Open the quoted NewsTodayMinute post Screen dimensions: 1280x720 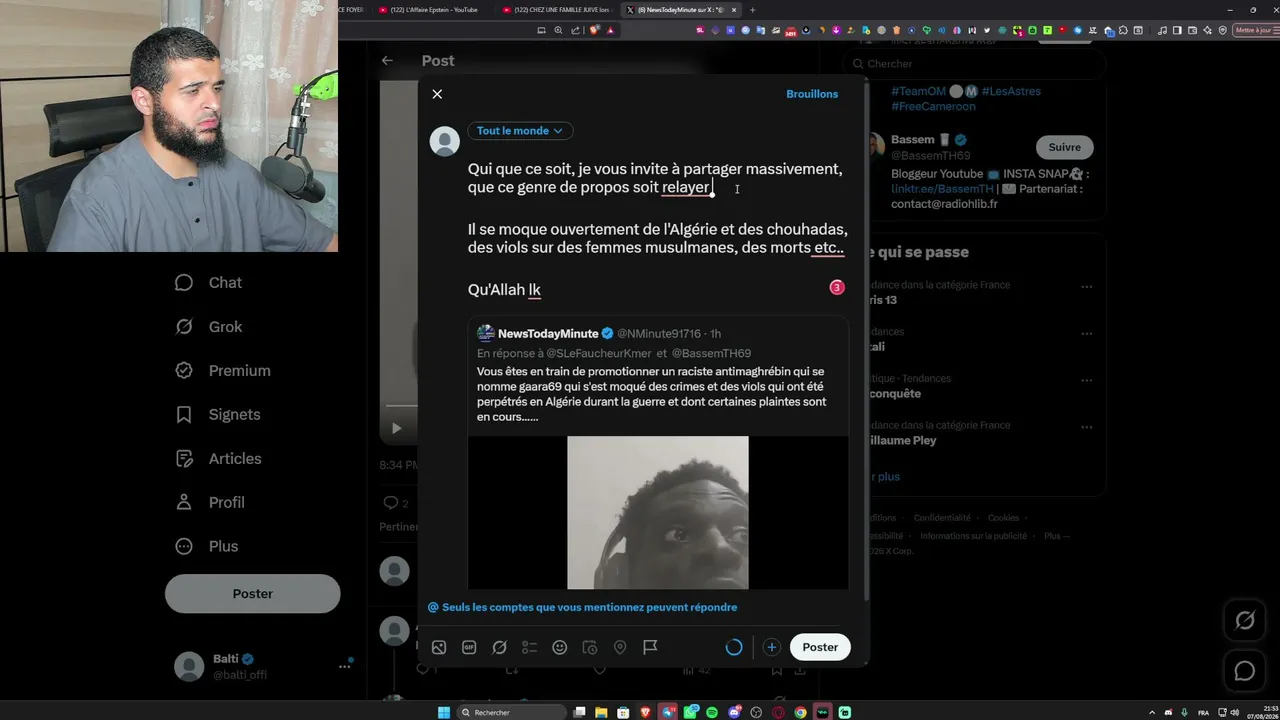(658, 455)
